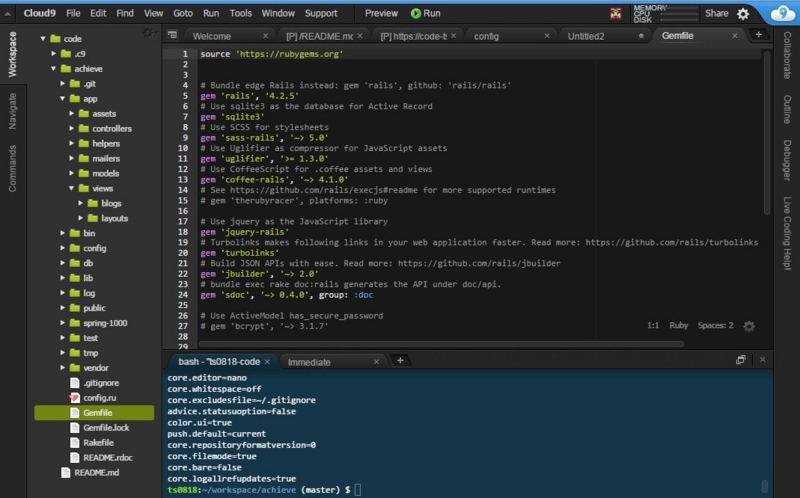Close the bash terminal tab

point(267,361)
